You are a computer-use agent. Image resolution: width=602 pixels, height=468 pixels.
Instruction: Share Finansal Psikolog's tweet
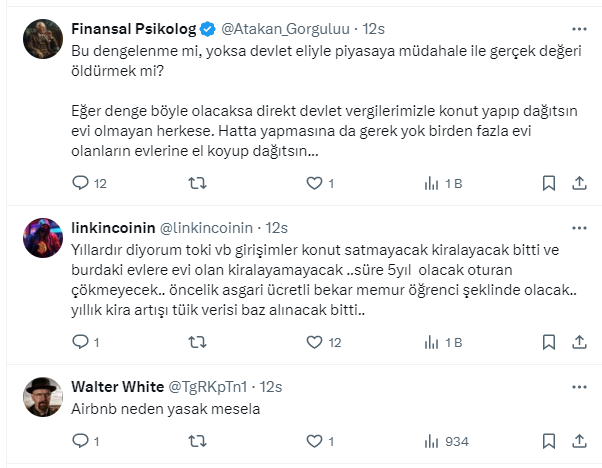pos(579,183)
